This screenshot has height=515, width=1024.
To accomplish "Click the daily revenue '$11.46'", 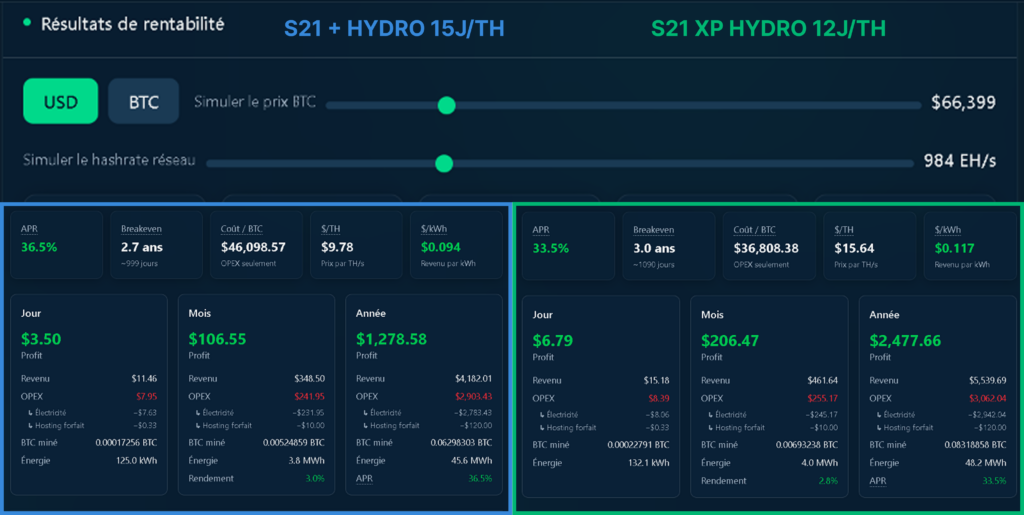I will [x=144, y=379].
